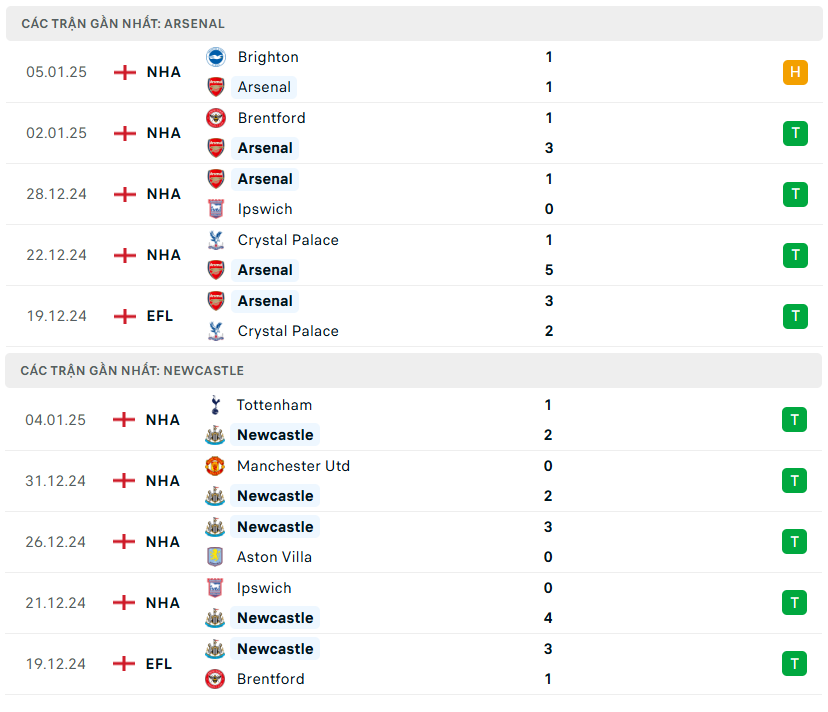Click the green T badge for Brentford vs Arsenal
Viewport: 828px width, 712px height.
click(795, 133)
